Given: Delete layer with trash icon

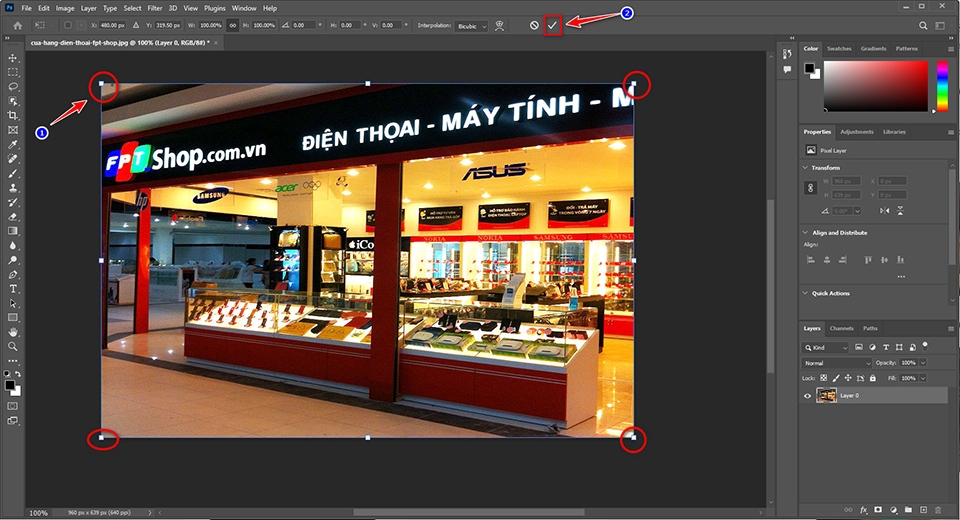Looking at the screenshot, I should click(x=938, y=510).
